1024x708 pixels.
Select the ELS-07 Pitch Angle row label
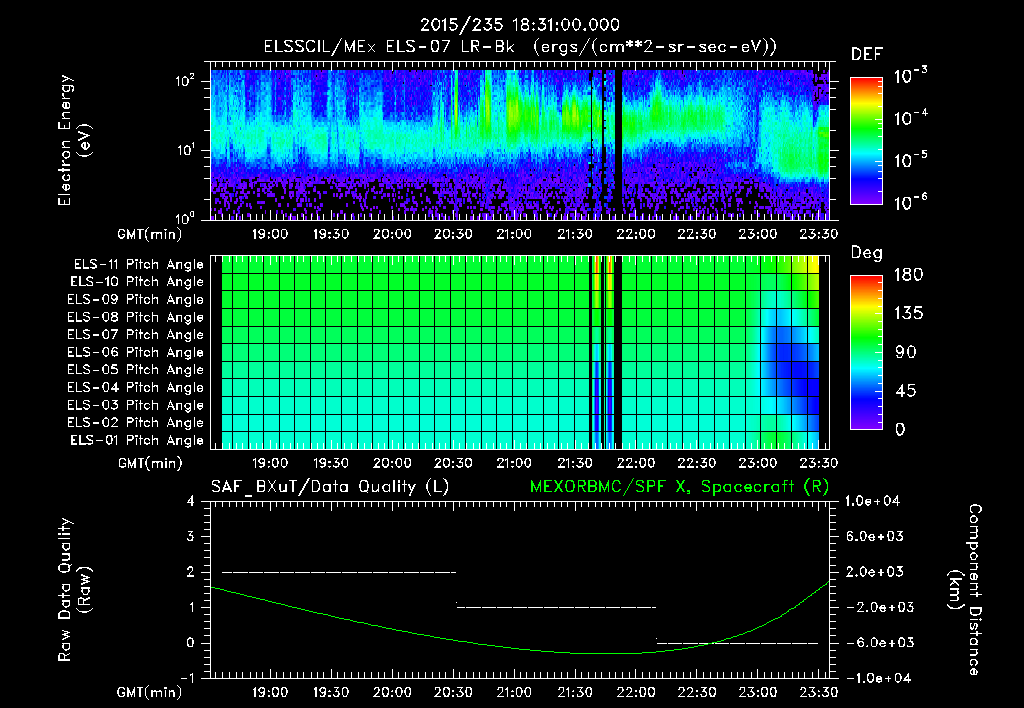pos(136,334)
